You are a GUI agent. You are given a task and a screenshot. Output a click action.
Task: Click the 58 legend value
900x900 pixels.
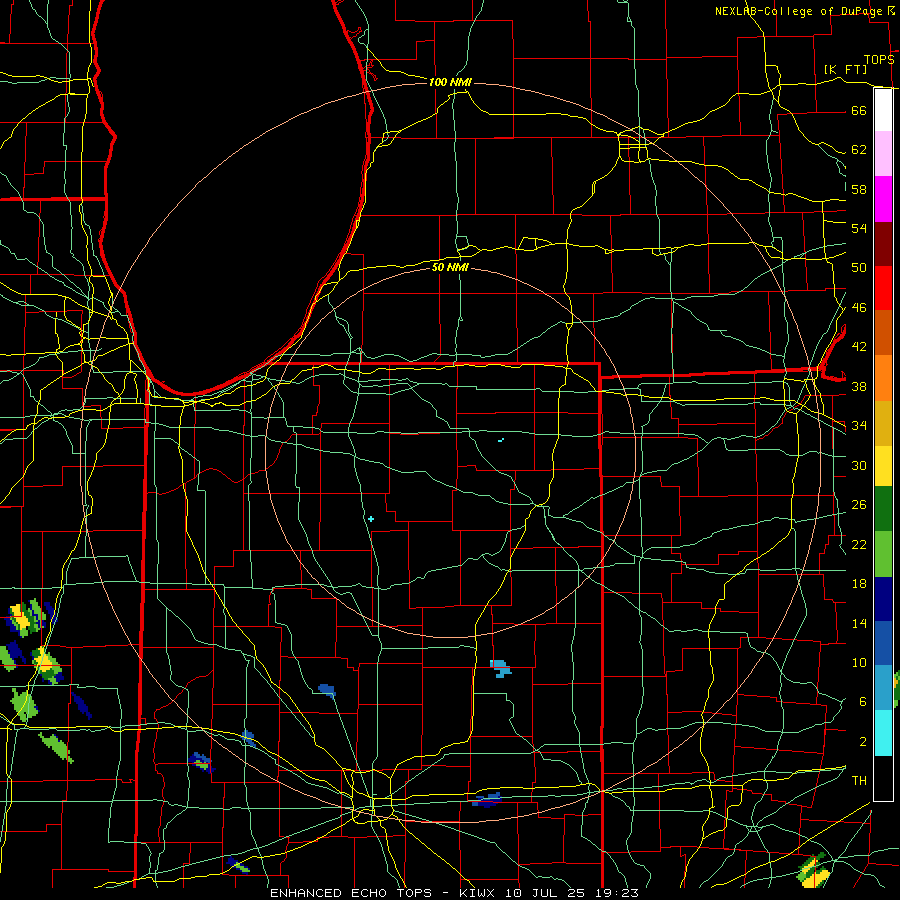point(859,189)
